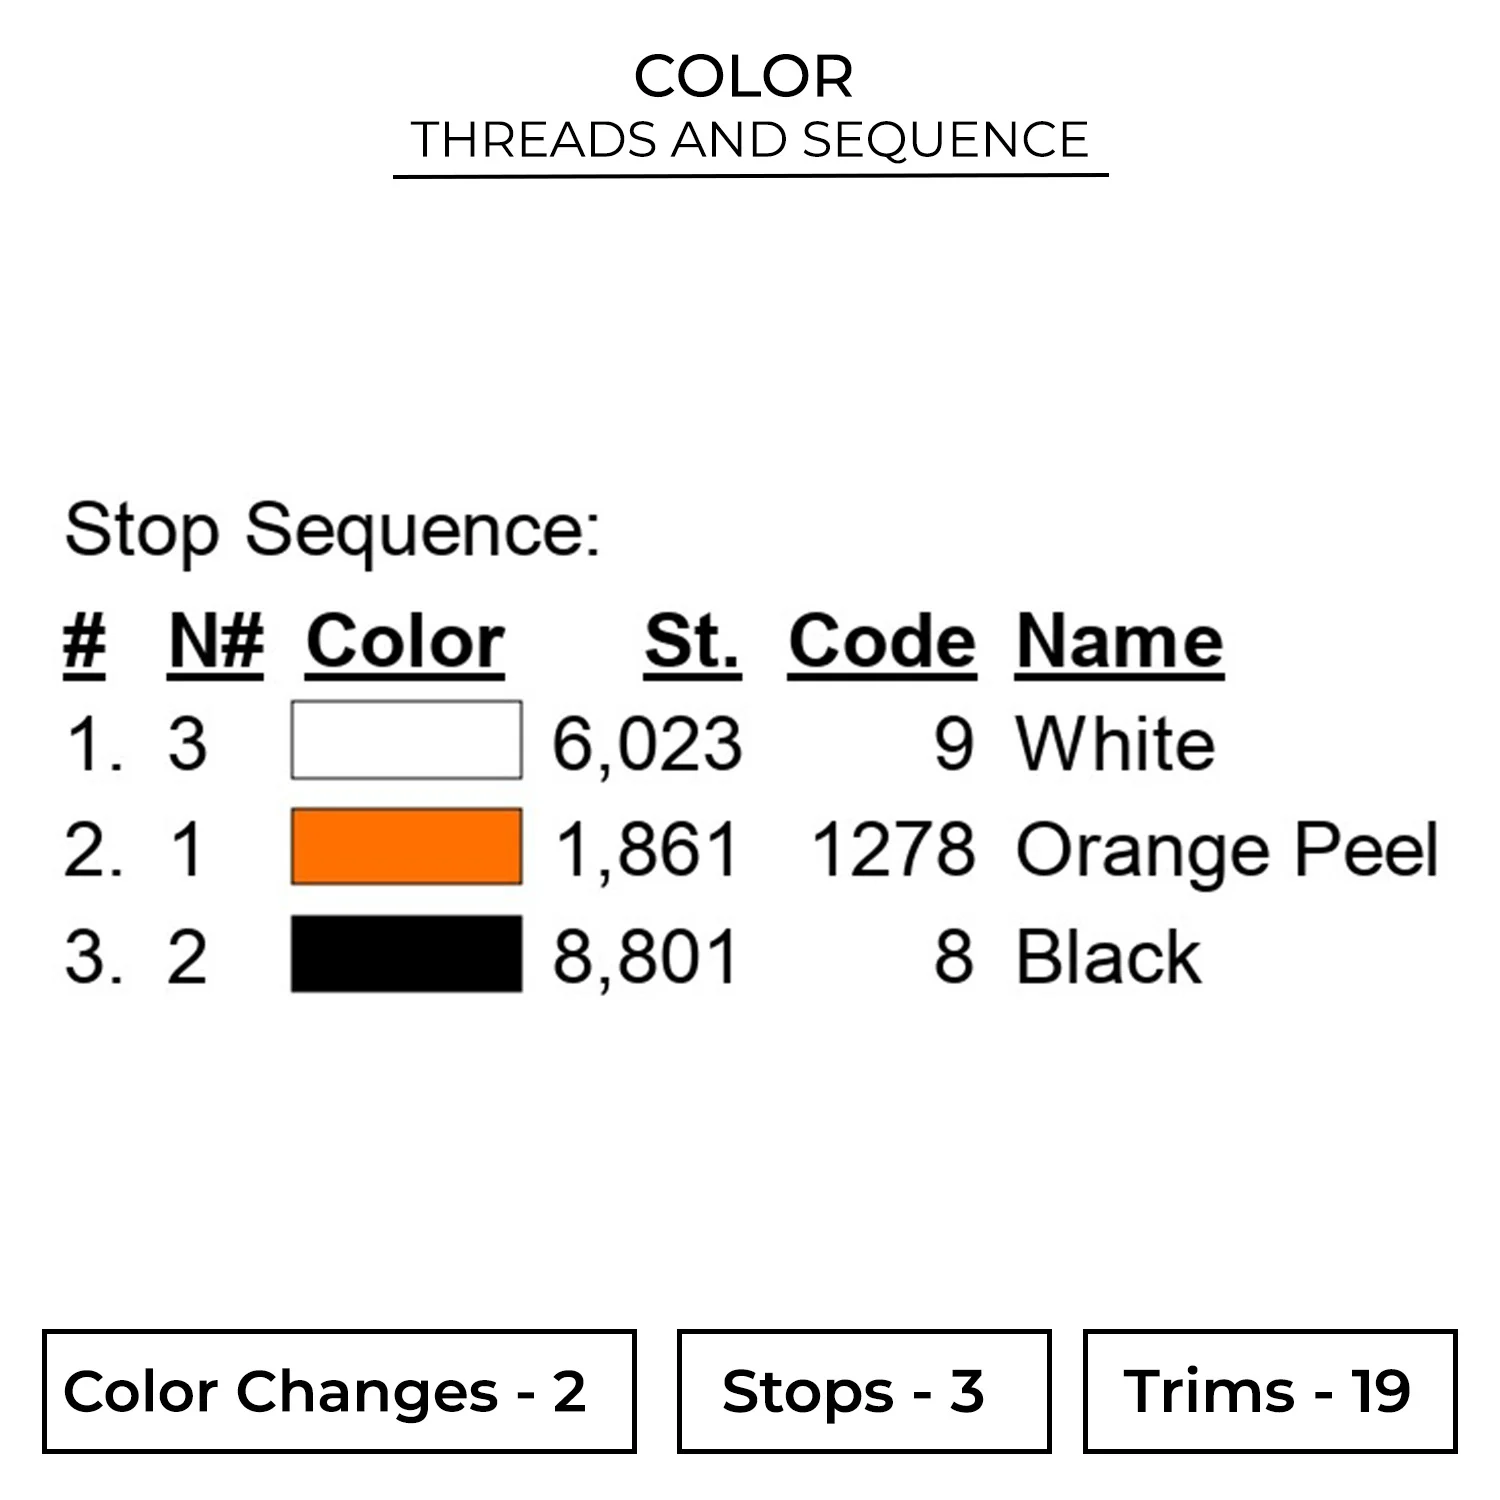Click the Code column header
Image resolution: width=1500 pixels, height=1500 pixels.
pyautogui.click(x=881, y=642)
